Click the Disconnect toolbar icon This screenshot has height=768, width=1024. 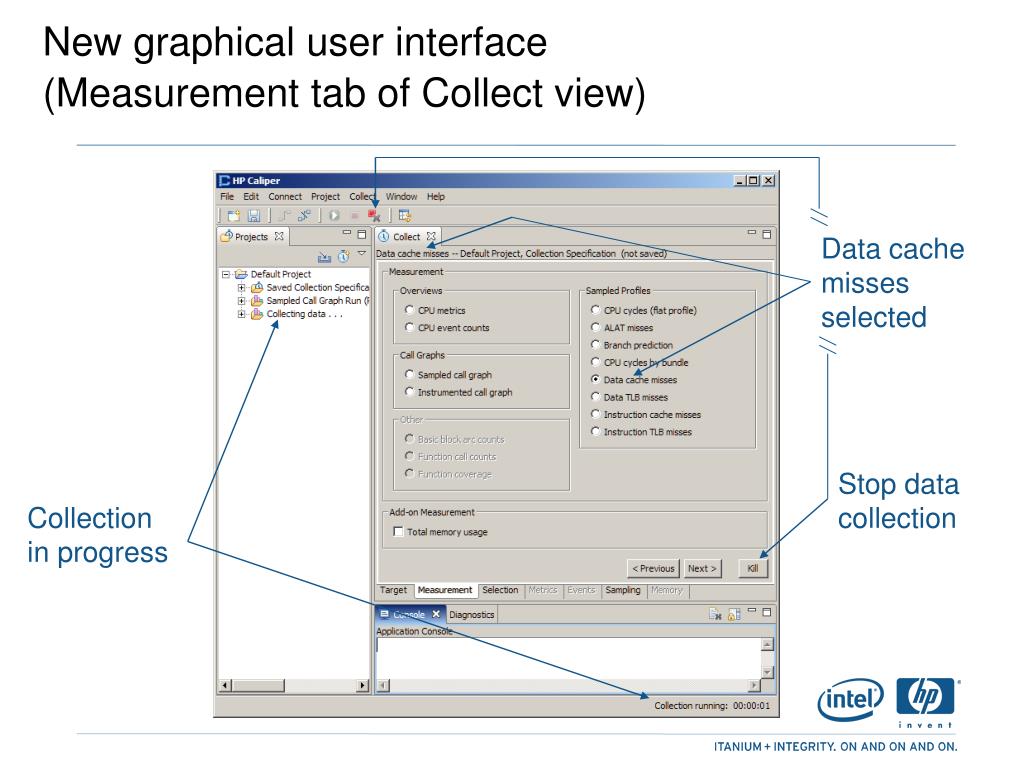coord(304,216)
